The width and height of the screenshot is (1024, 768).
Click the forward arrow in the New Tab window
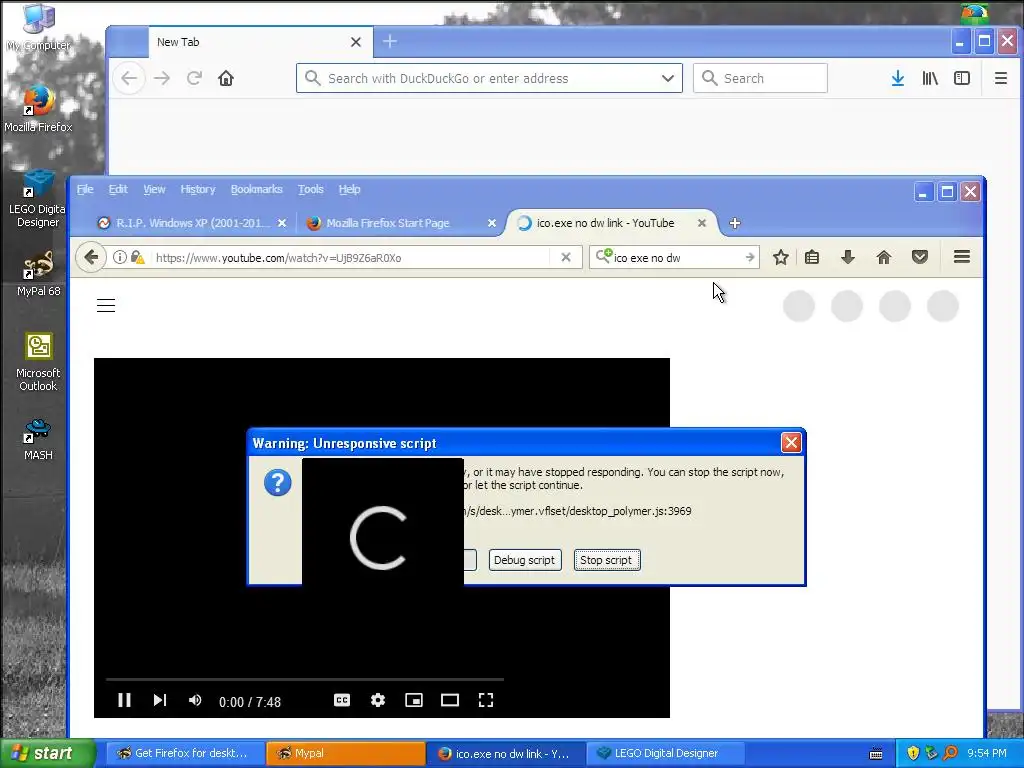tap(162, 78)
